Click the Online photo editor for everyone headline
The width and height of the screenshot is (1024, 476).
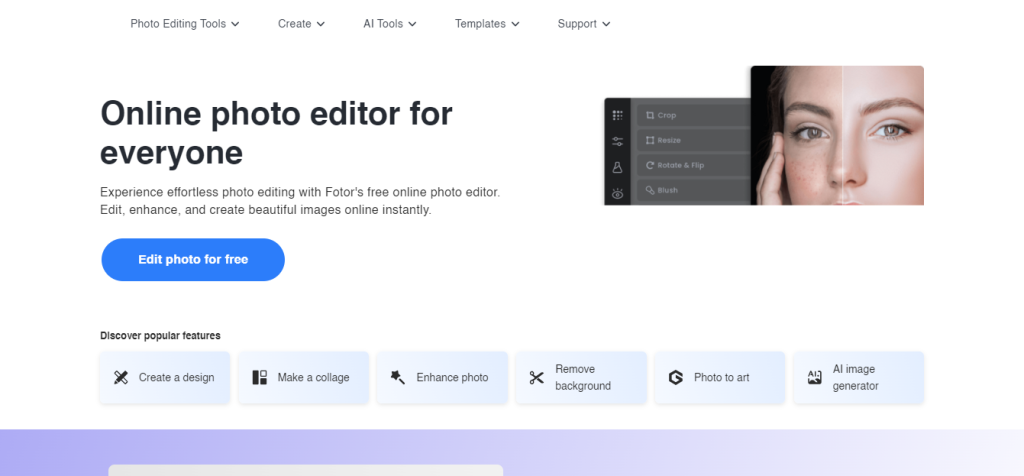[276, 133]
